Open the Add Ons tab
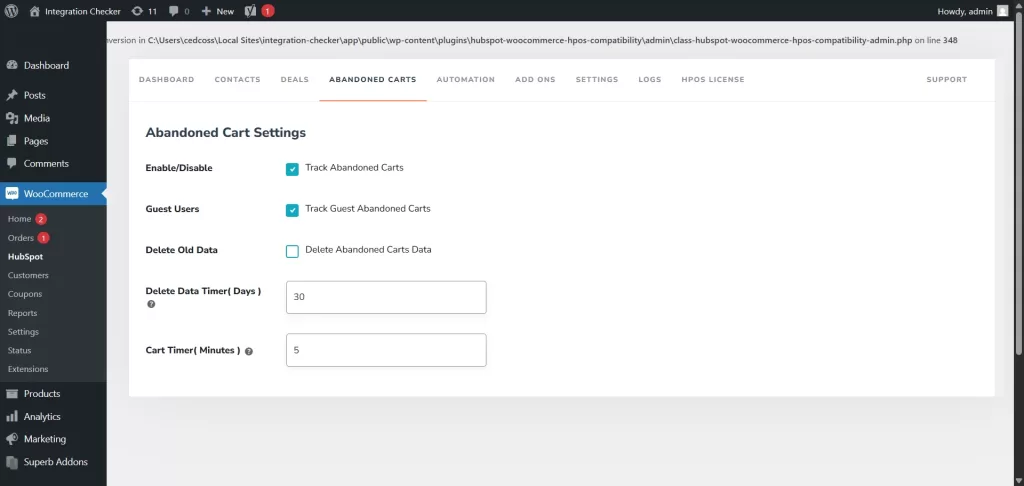The width and height of the screenshot is (1024, 486). pos(535,80)
